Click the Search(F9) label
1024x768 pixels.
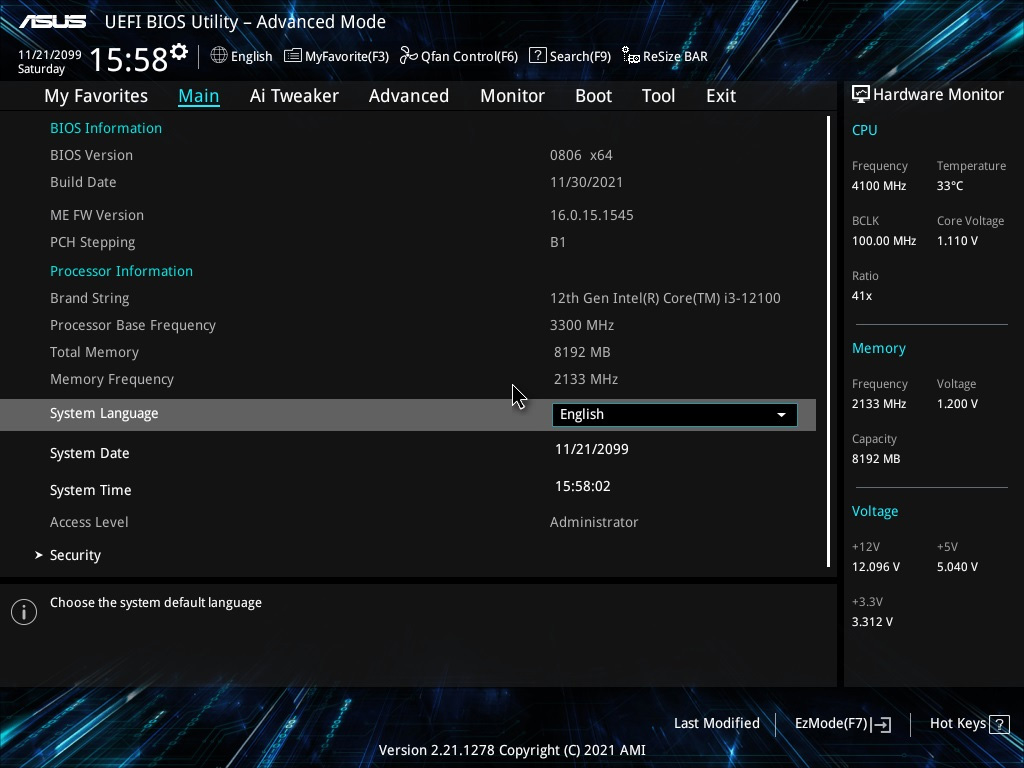click(x=580, y=56)
